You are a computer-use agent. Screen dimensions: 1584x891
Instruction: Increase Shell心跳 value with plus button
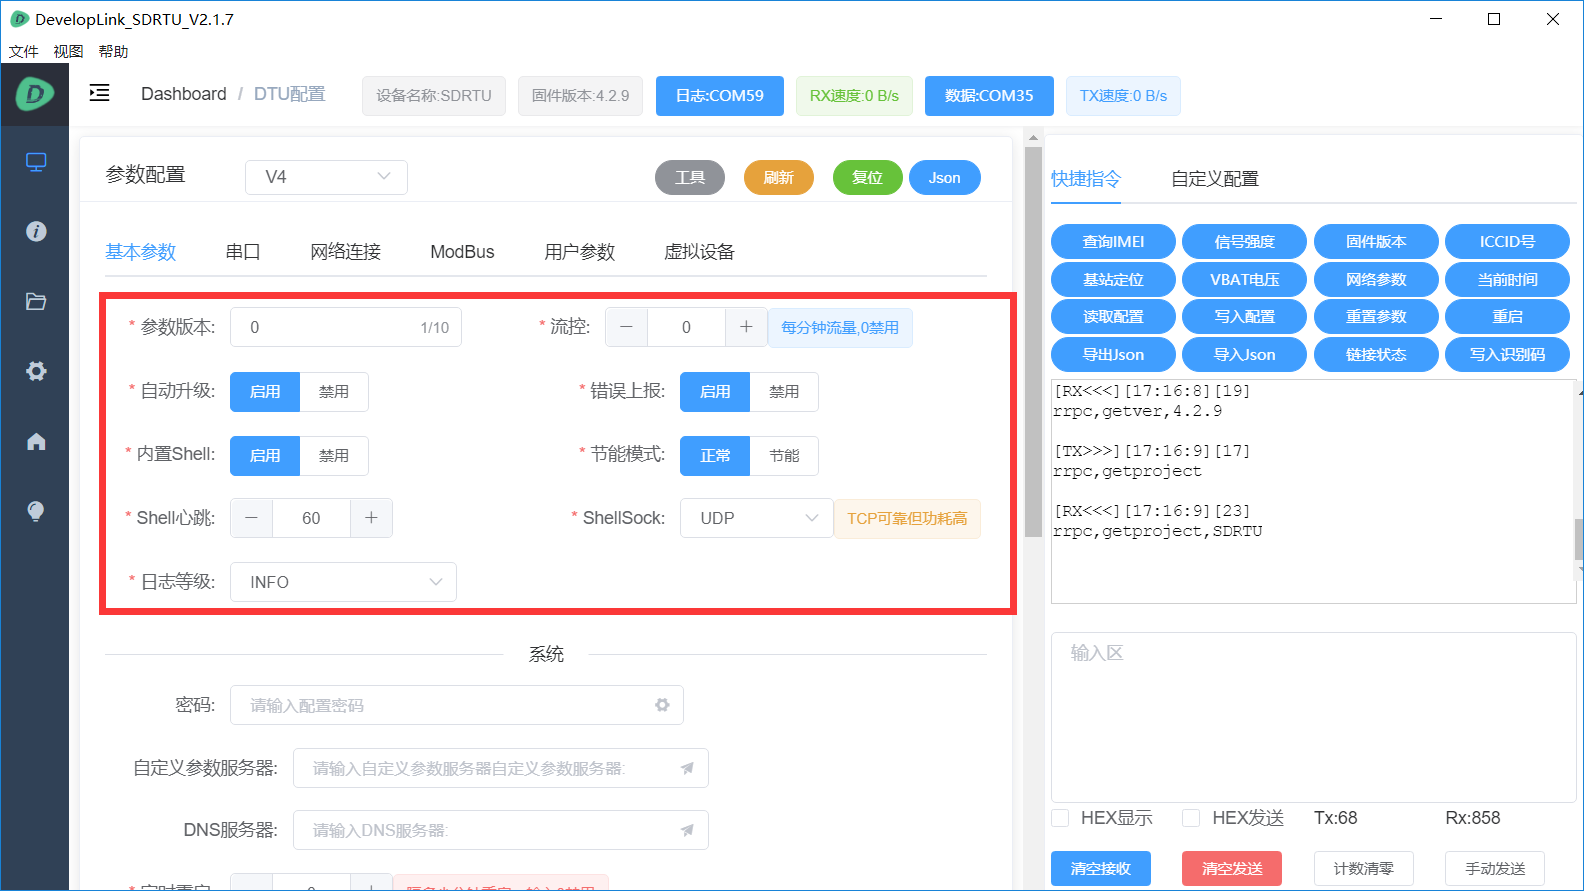click(371, 518)
